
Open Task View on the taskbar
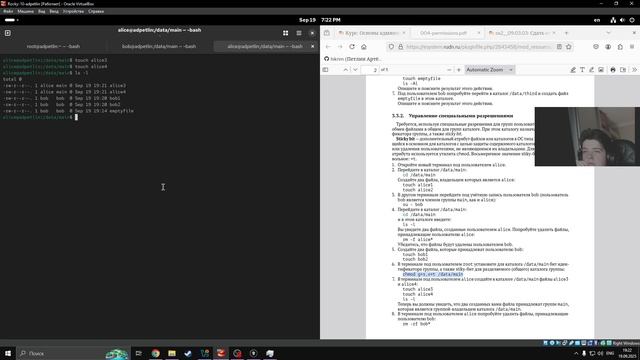139,353
